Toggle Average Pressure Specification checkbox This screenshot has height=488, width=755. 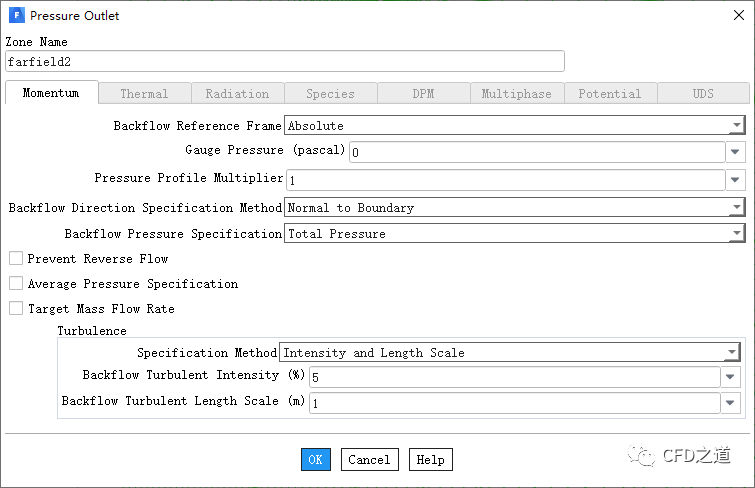pyautogui.click(x=16, y=284)
